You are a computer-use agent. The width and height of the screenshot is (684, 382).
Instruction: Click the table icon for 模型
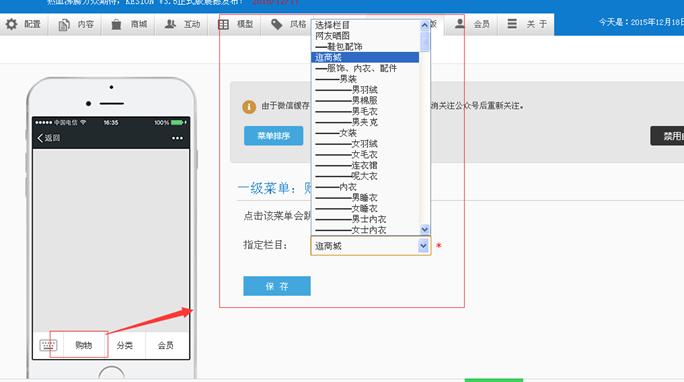[x=223, y=24]
